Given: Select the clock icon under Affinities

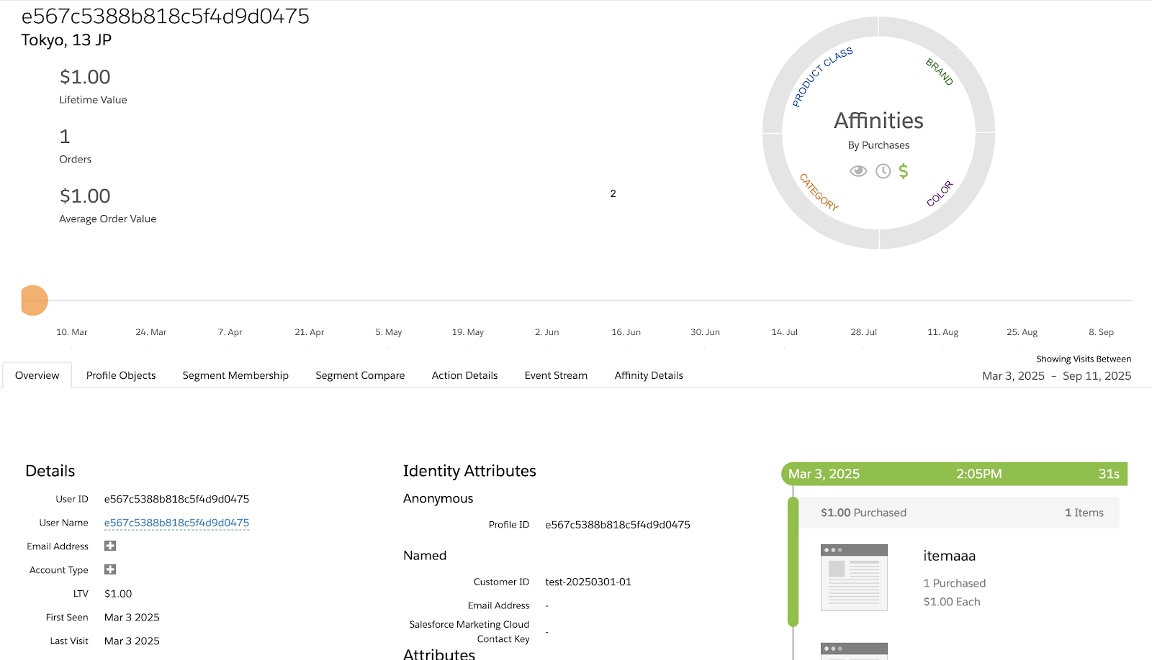Looking at the screenshot, I should [x=882, y=171].
